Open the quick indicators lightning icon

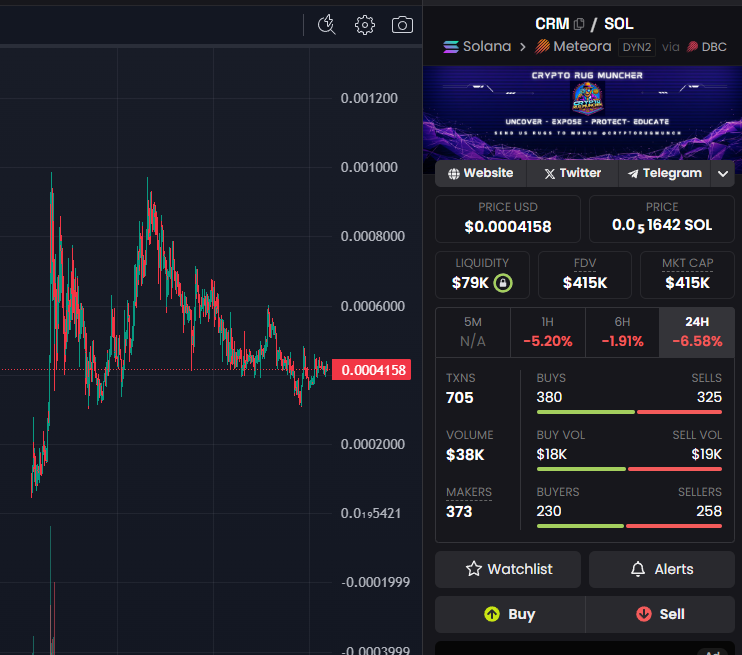(x=327, y=25)
